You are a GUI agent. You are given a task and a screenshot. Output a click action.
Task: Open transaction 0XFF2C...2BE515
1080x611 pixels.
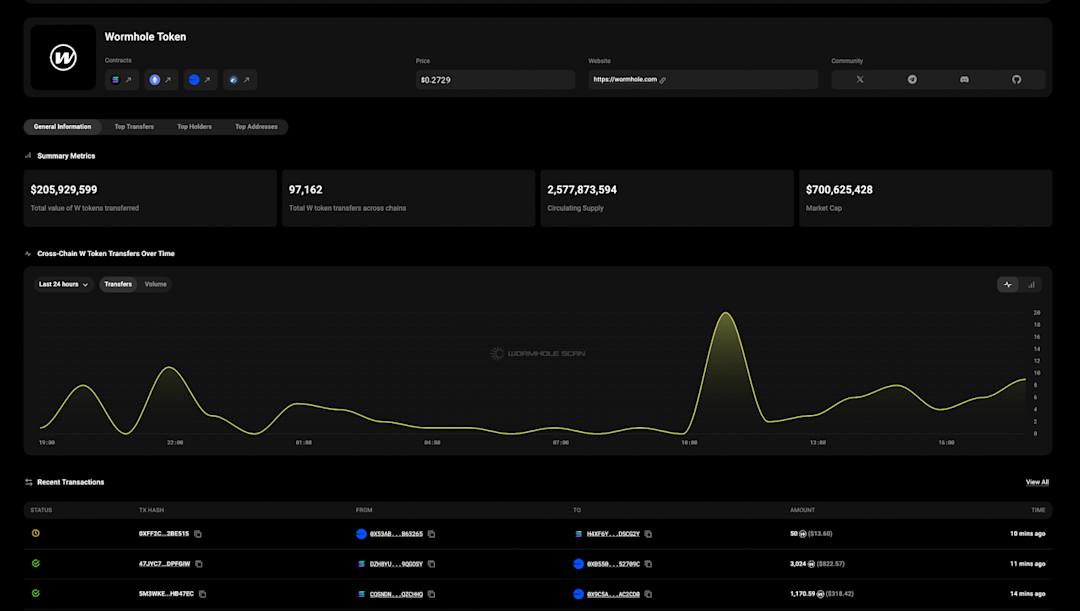(x=164, y=534)
